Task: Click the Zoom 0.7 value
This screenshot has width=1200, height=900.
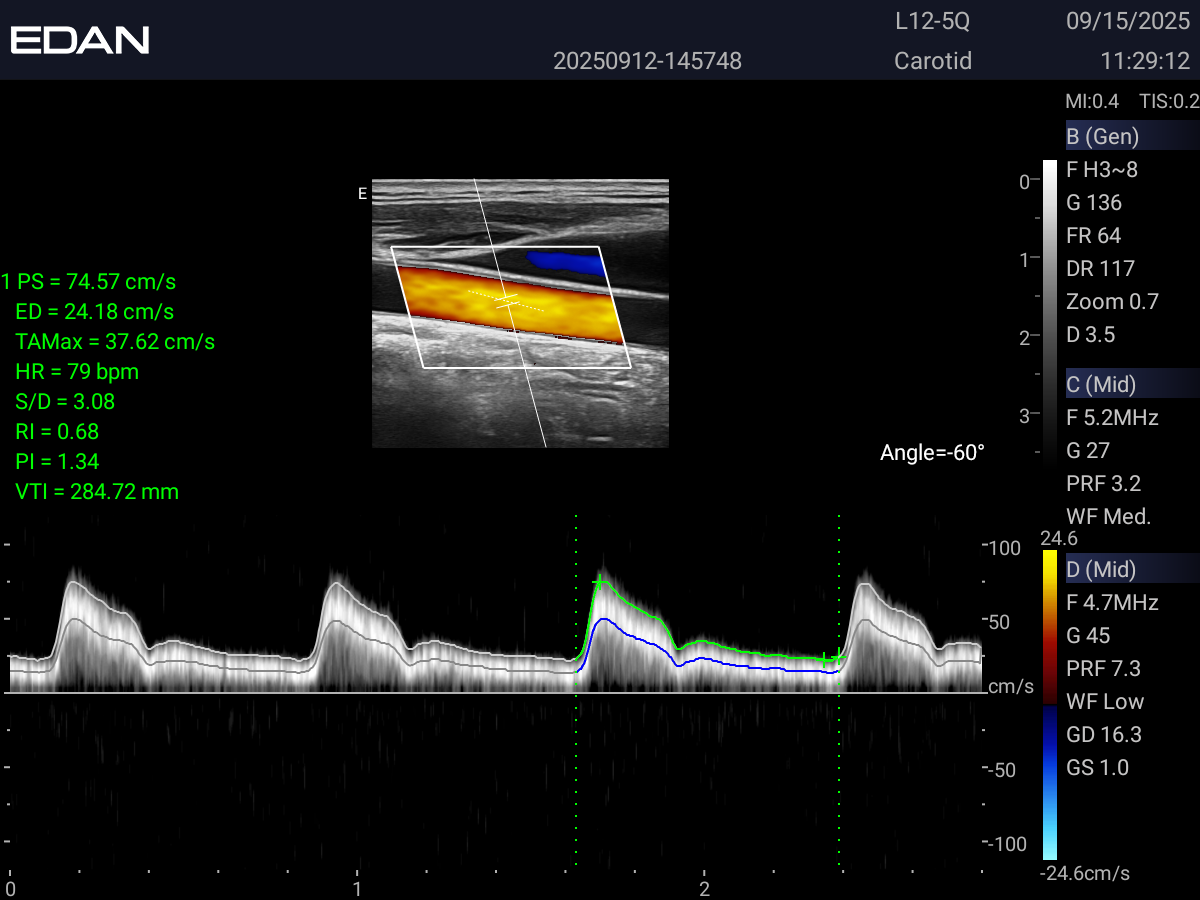Action: 1112,302
